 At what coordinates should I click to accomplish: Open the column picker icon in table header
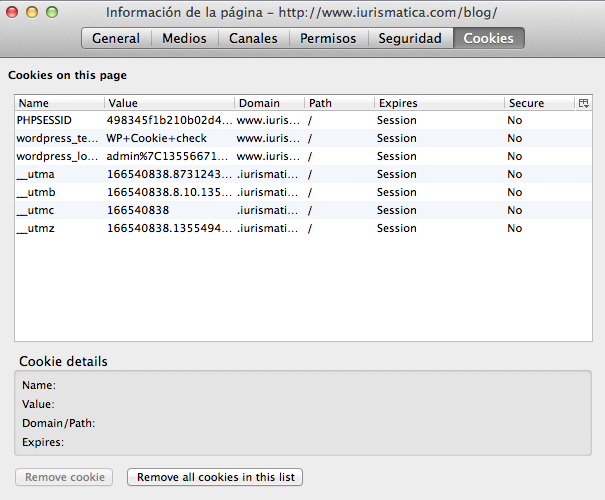click(583, 103)
